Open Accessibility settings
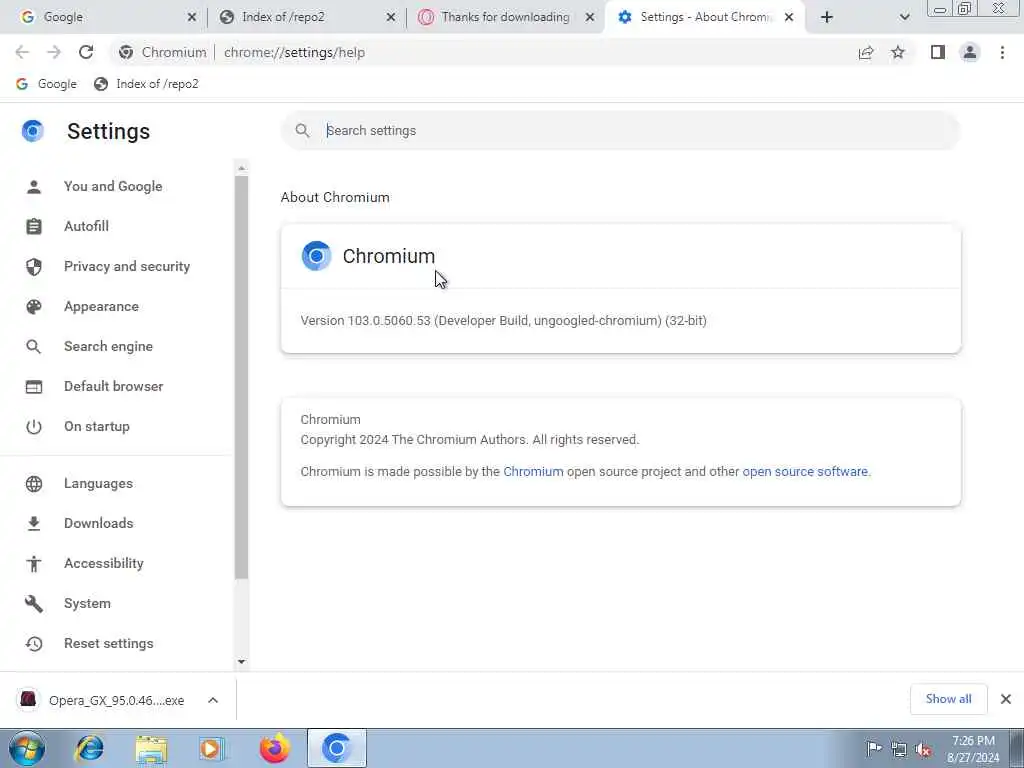 [x=104, y=563]
